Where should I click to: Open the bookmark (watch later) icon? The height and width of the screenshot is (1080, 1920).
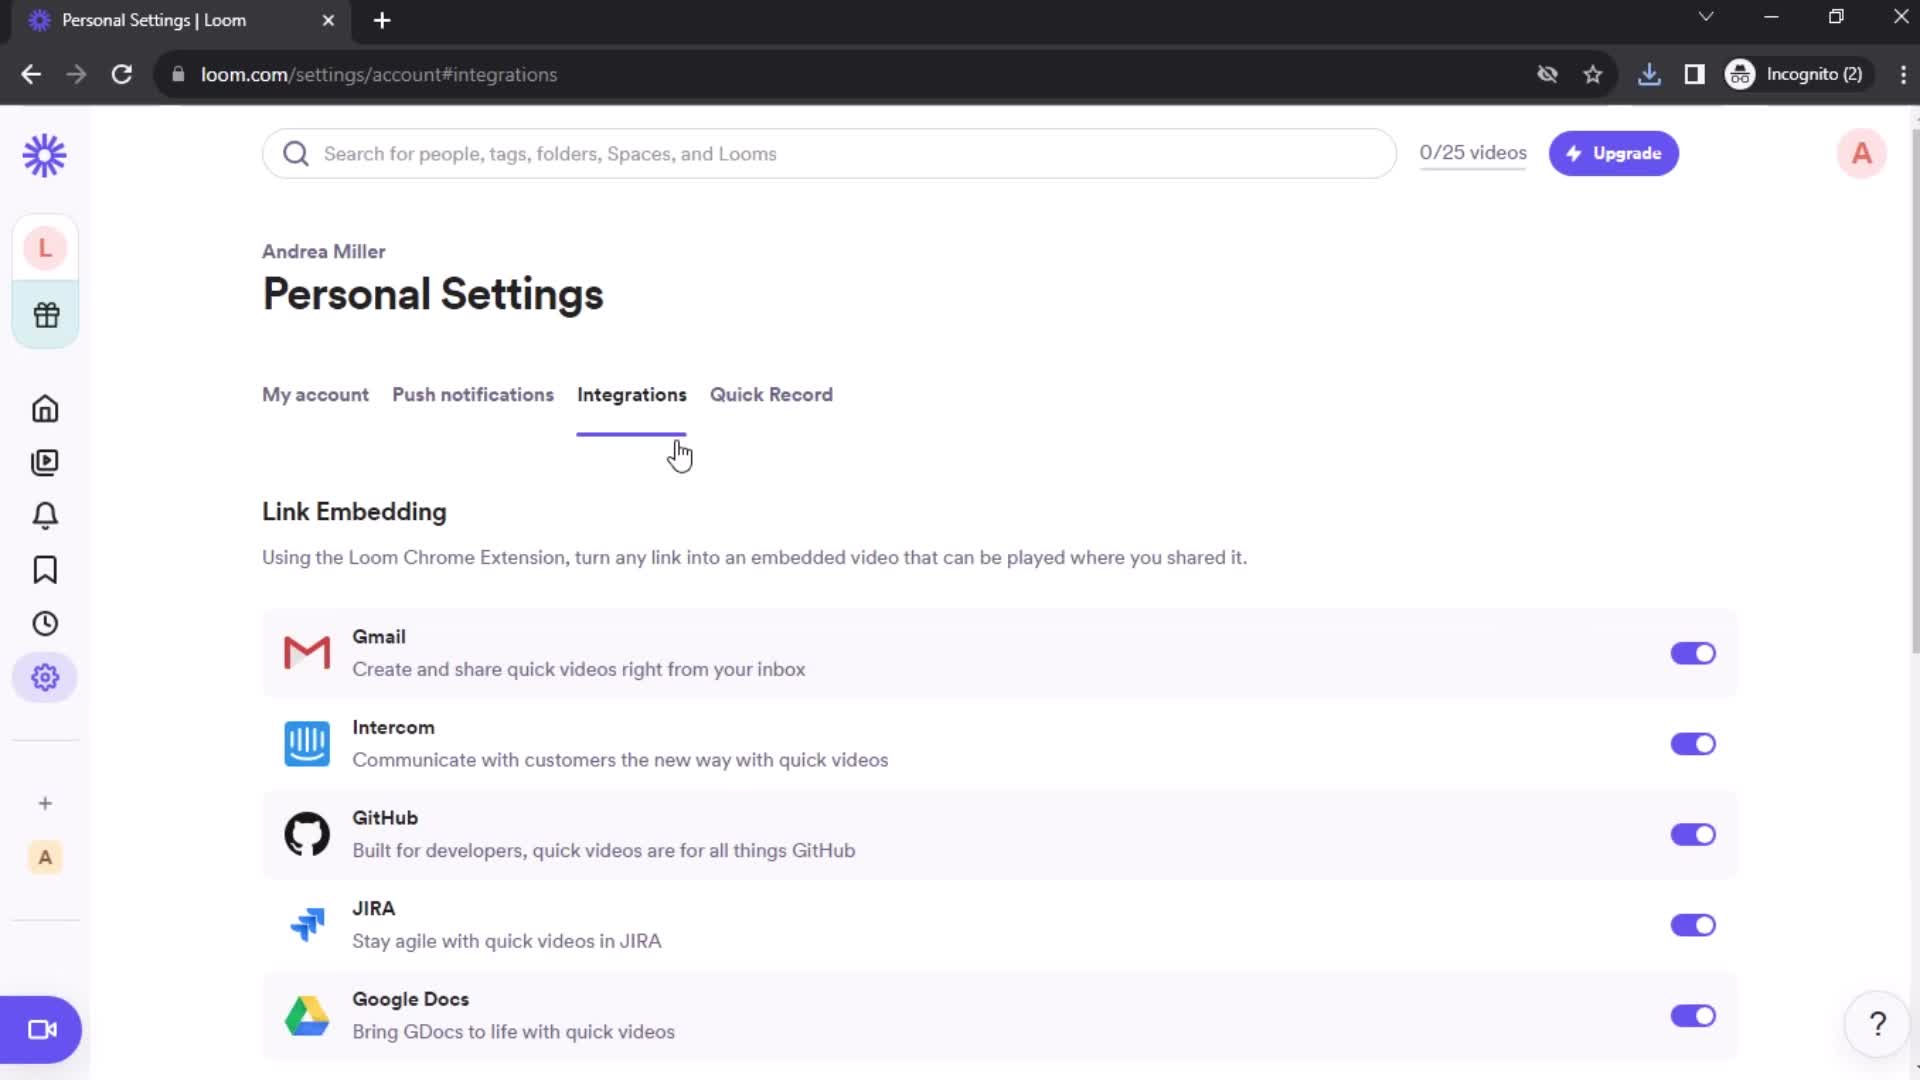coord(45,570)
